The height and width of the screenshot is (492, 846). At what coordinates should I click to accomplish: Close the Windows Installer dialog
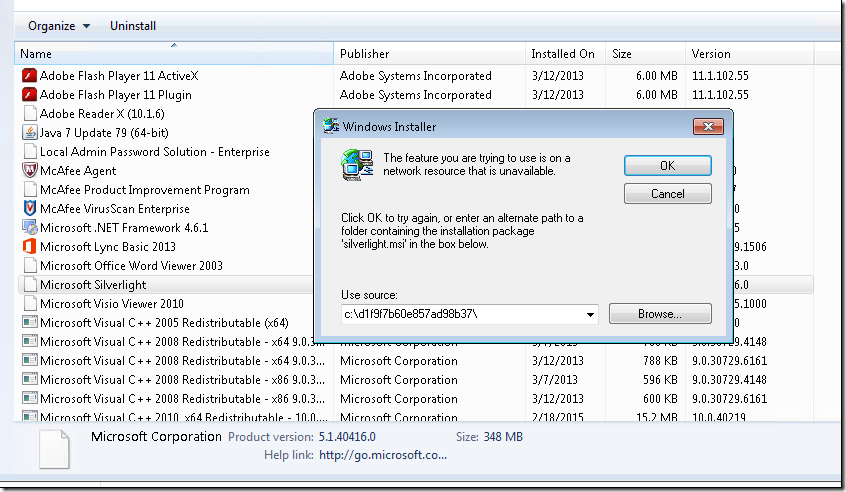(x=708, y=126)
